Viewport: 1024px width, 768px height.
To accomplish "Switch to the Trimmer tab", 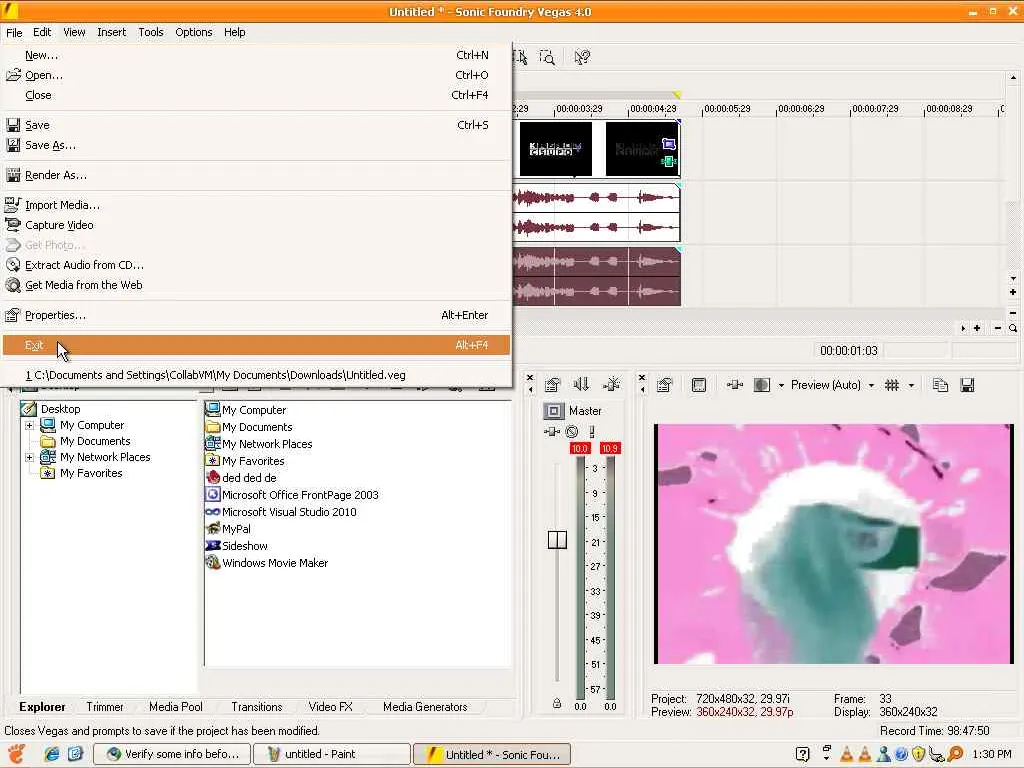I will point(104,707).
